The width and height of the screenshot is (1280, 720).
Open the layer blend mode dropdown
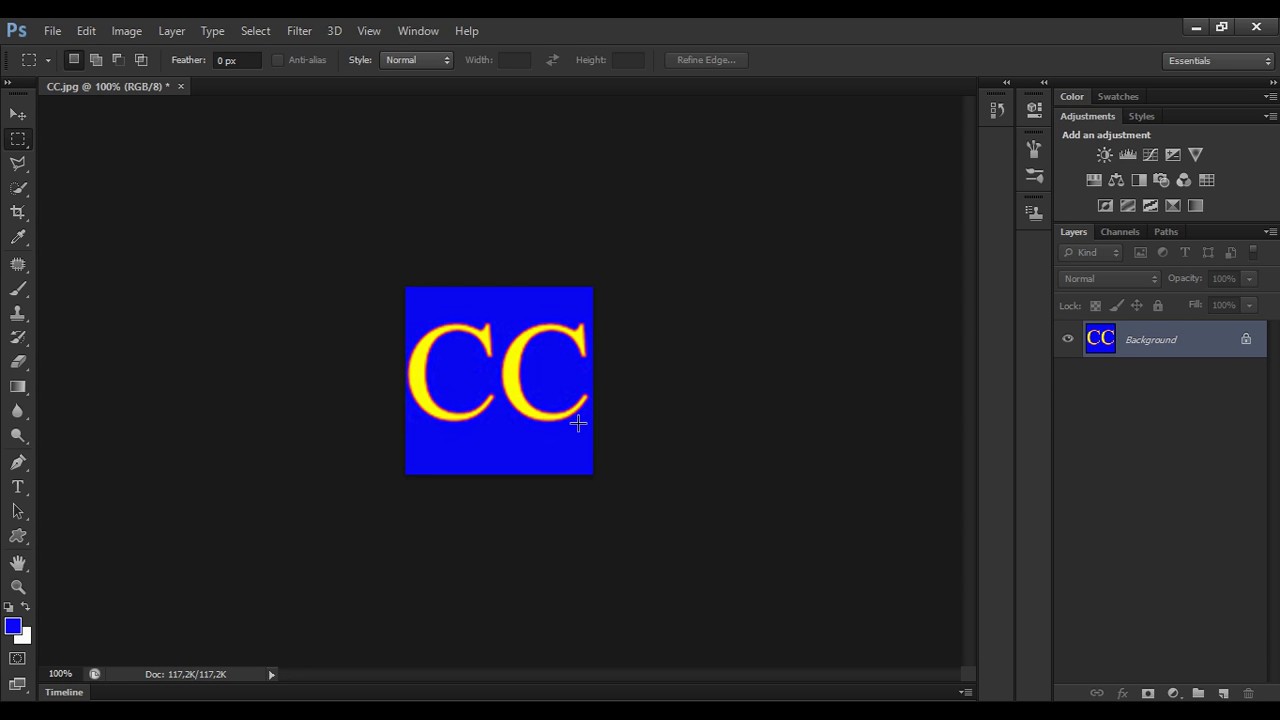1110,279
